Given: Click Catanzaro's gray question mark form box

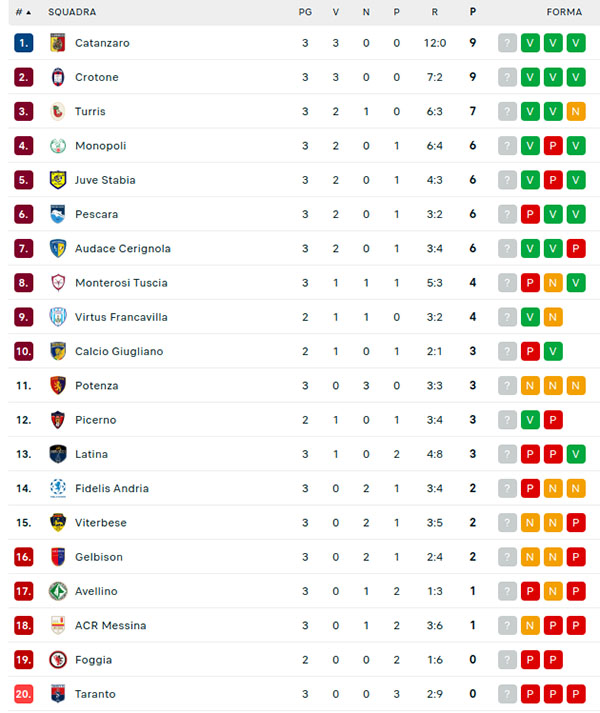Looking at the screenshot, I should (508, 43).
